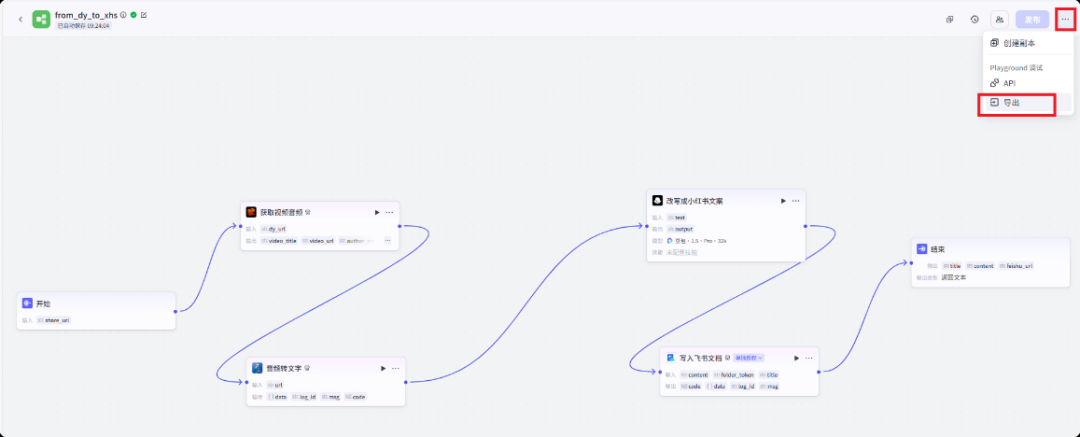Select 导出 from the menu
The image size is (1080, 437).
(x=1012, y=103)
